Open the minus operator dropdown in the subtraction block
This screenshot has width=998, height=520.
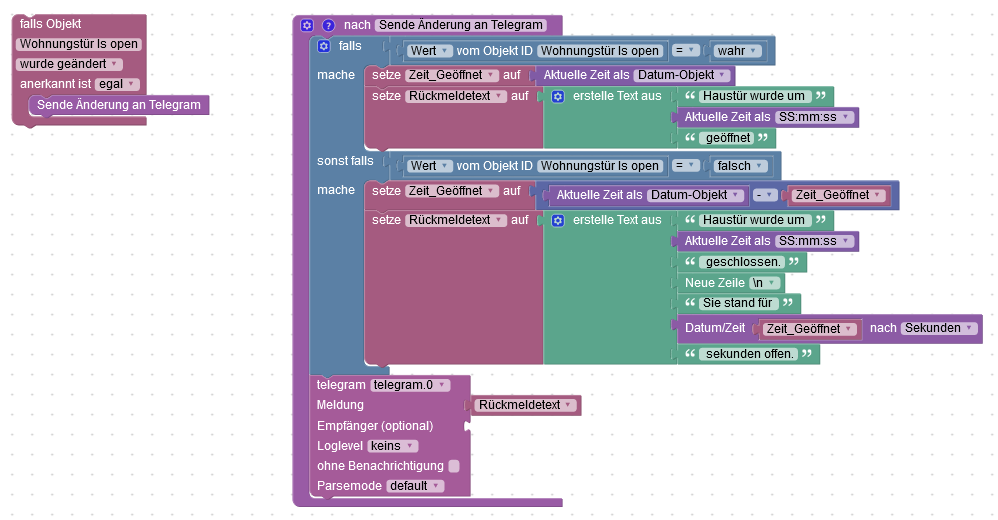(x=766, y=195)
